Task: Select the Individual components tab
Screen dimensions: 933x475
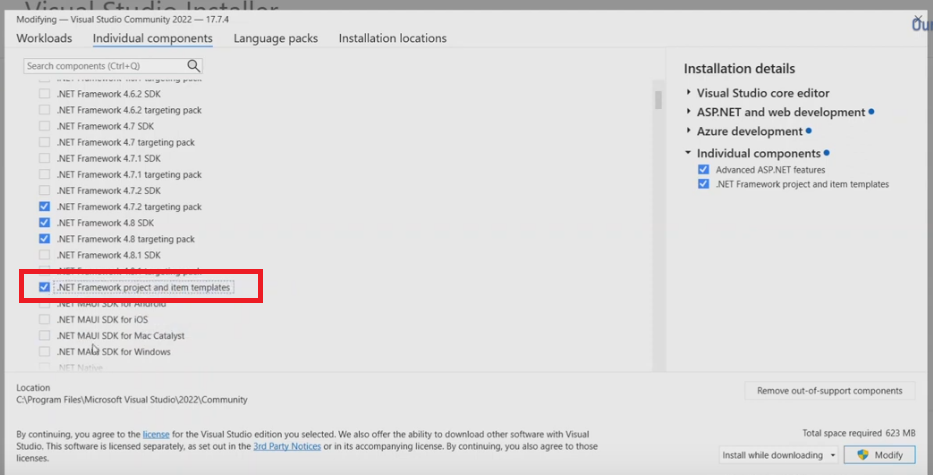Action: coord(152,38)
